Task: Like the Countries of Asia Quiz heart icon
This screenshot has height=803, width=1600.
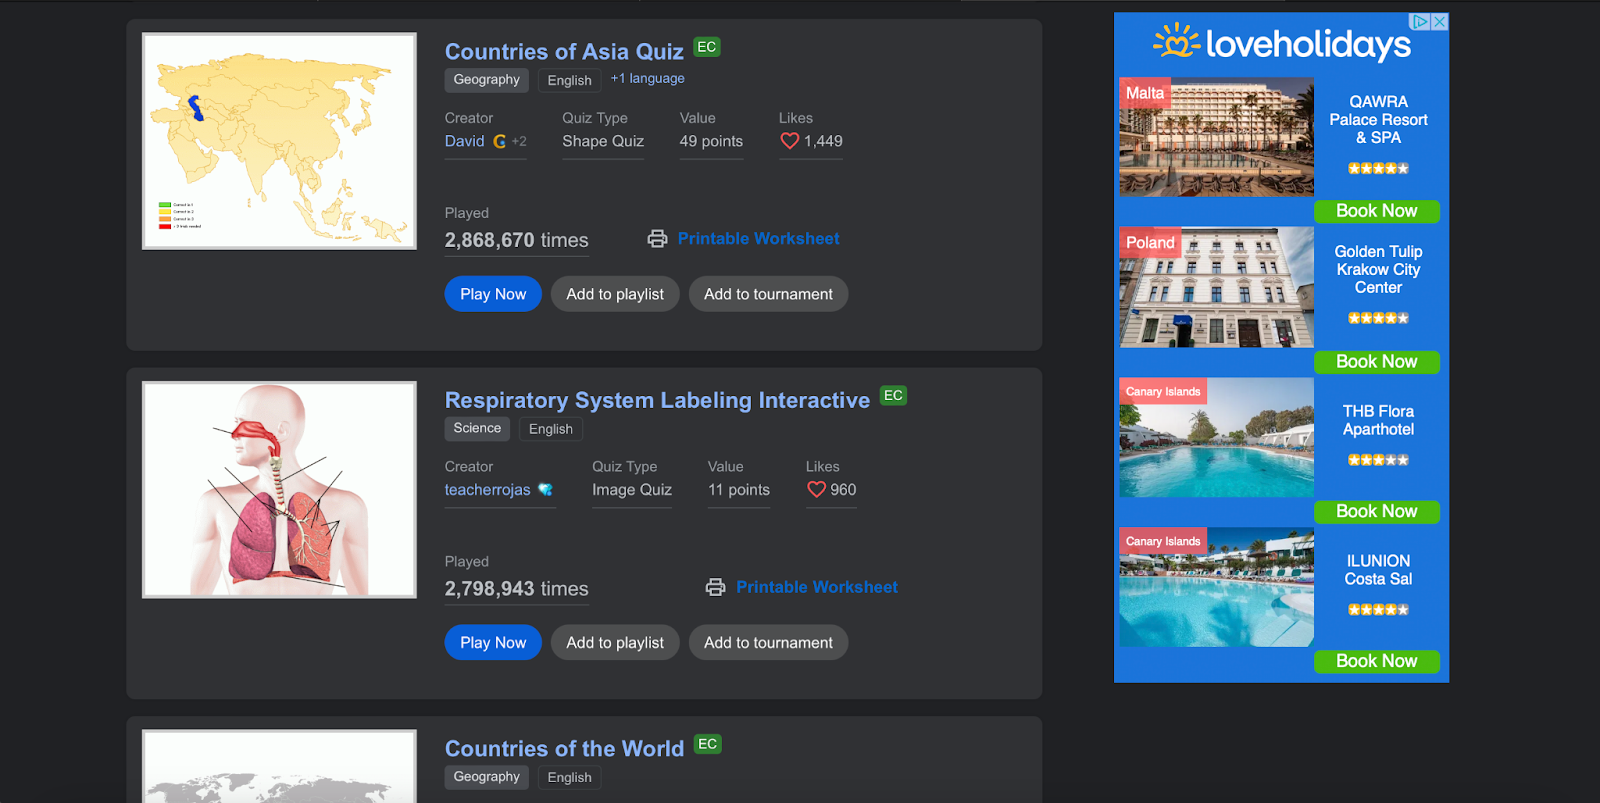Action: (x=790, y=141)
